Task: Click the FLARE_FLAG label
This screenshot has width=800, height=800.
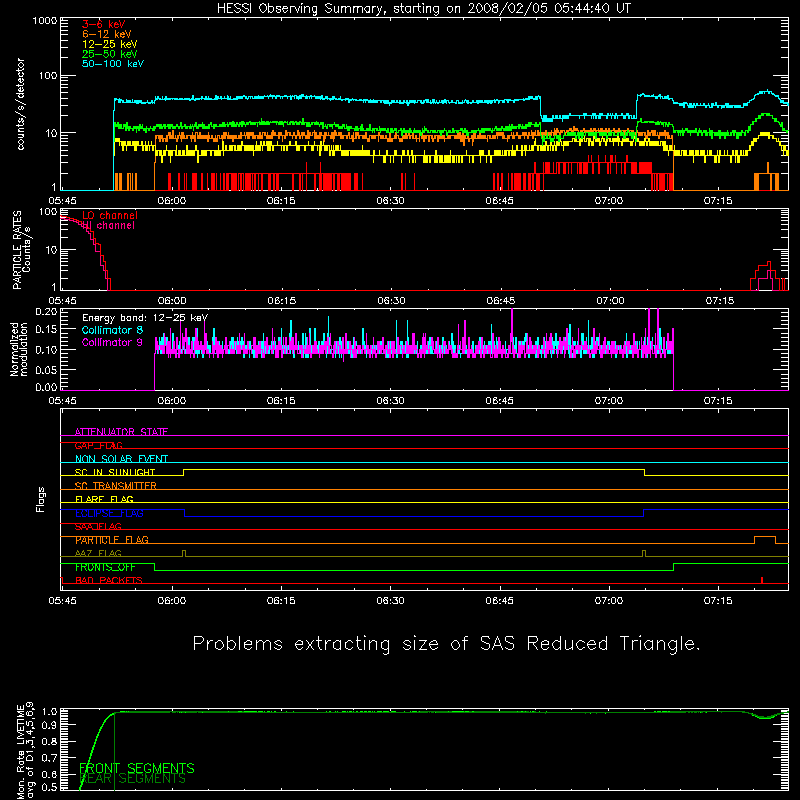Action: click(104, 499)
